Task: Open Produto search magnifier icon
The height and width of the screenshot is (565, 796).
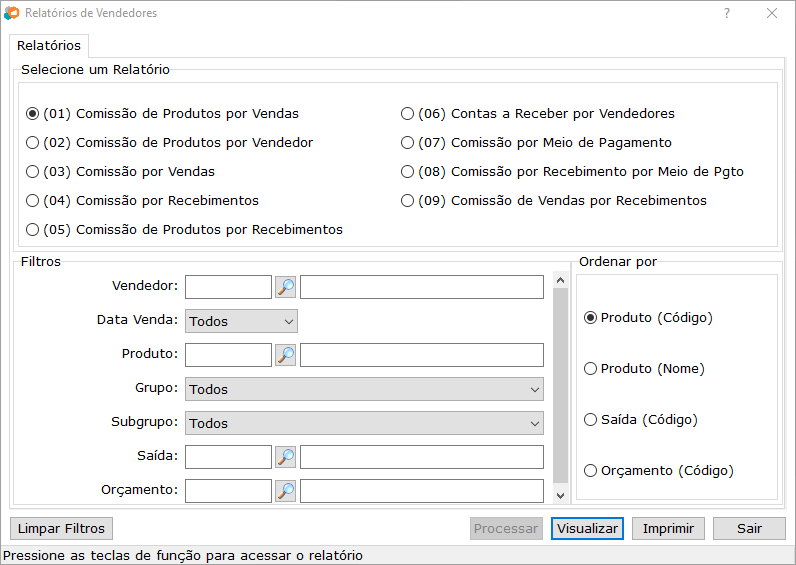Action: pyautogui.click(x=285, y=355)
